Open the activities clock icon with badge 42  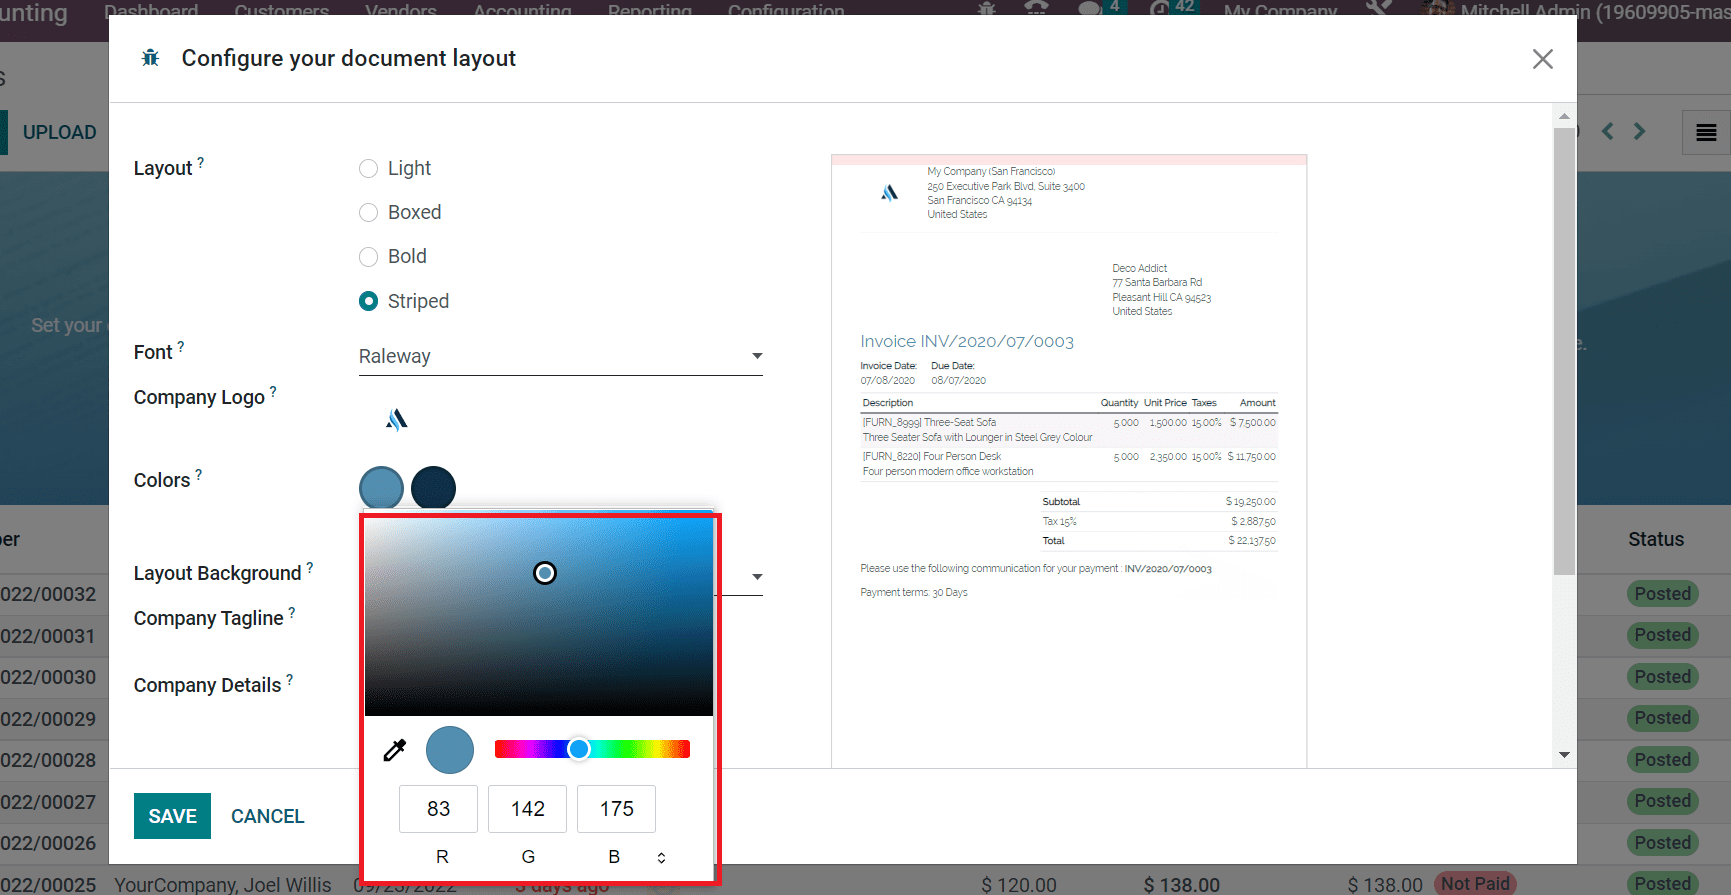[1171, 8]
